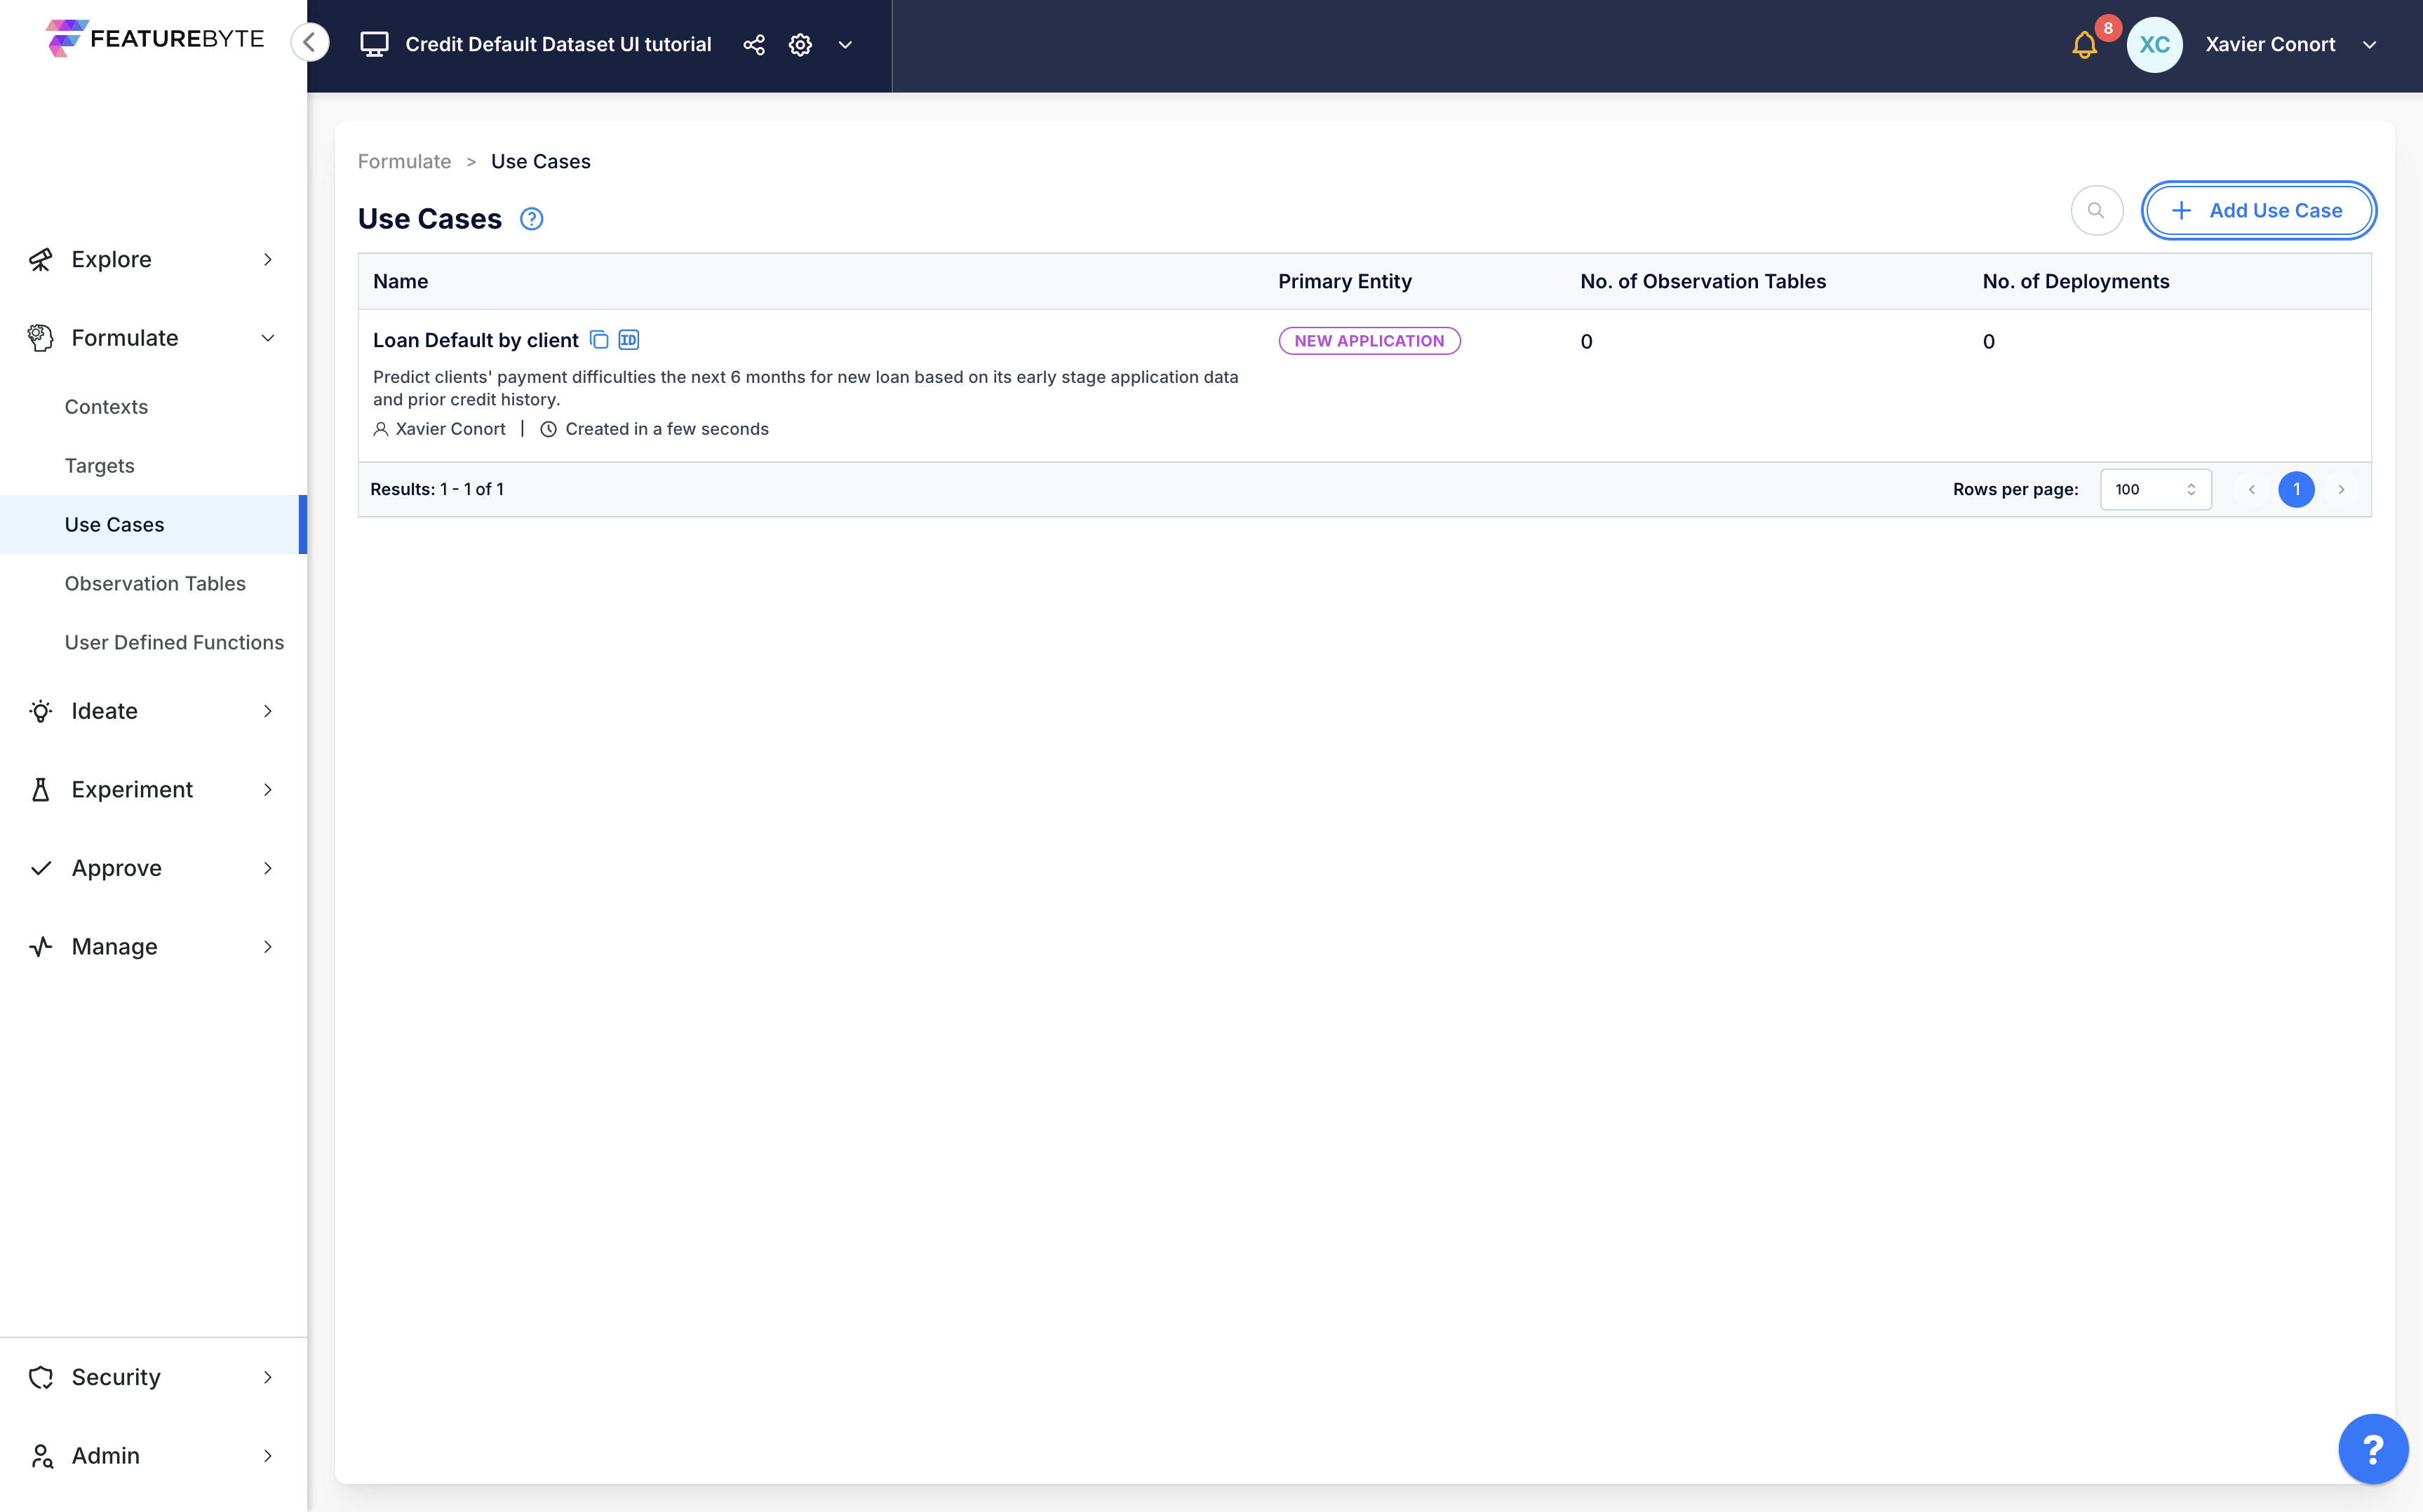Select the Contexts menu item

pos(106,406)
